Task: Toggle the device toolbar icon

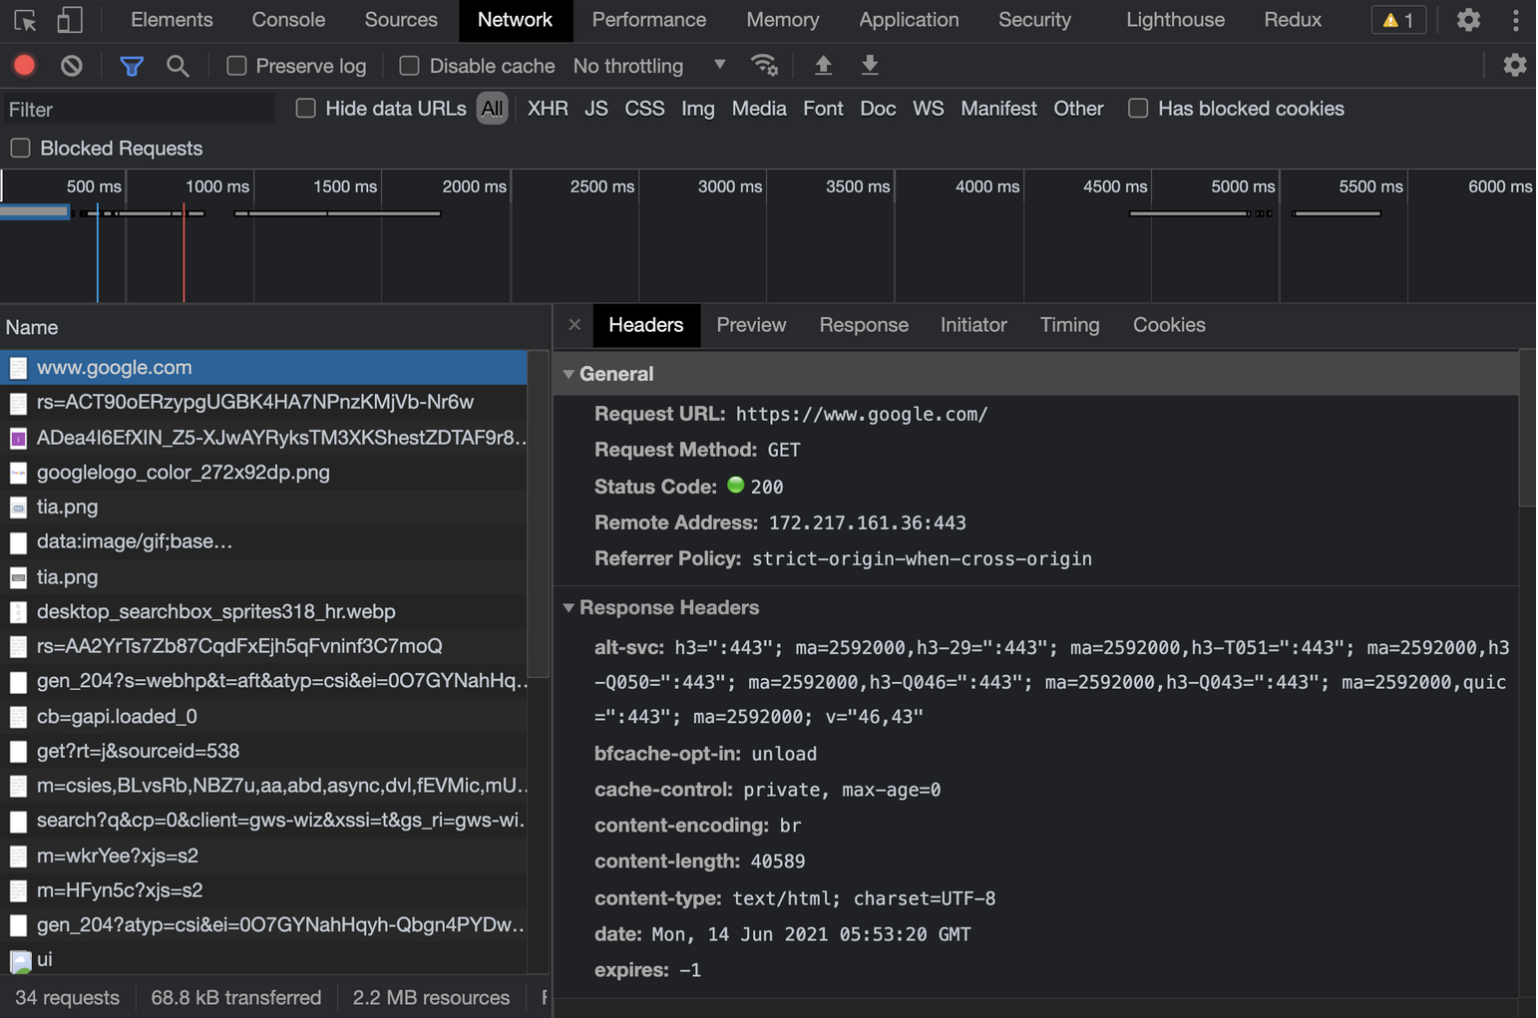Action: click(69, 20)
